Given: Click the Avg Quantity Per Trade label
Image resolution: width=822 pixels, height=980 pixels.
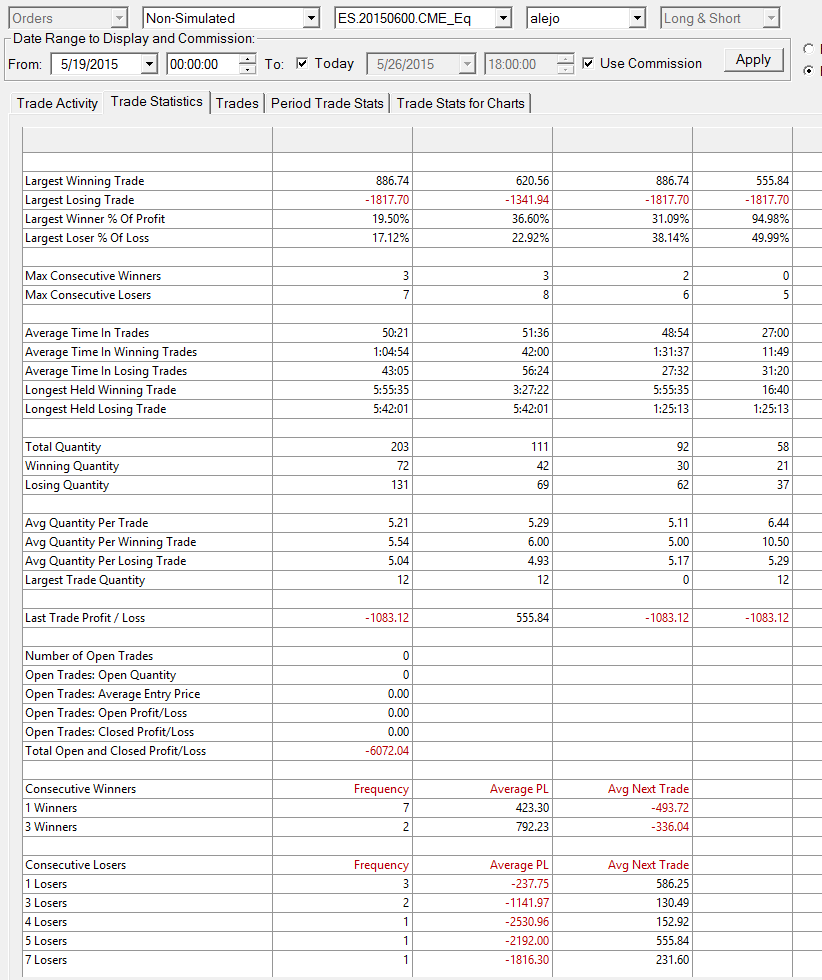Looking at the screenshot, I should pyautogui.click(x=87, y=522).
